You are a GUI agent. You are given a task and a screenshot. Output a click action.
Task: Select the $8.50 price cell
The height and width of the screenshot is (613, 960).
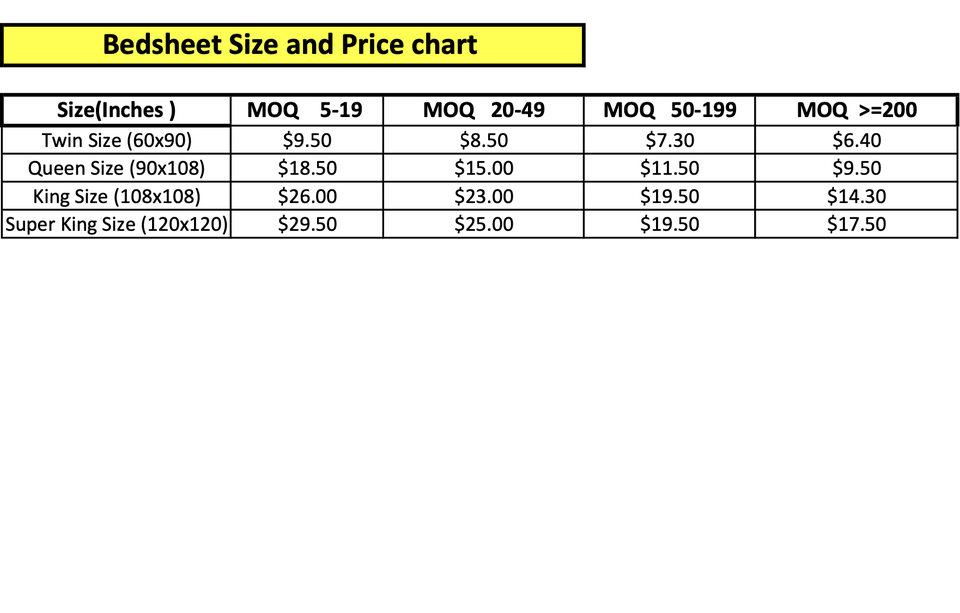point(484,140)
